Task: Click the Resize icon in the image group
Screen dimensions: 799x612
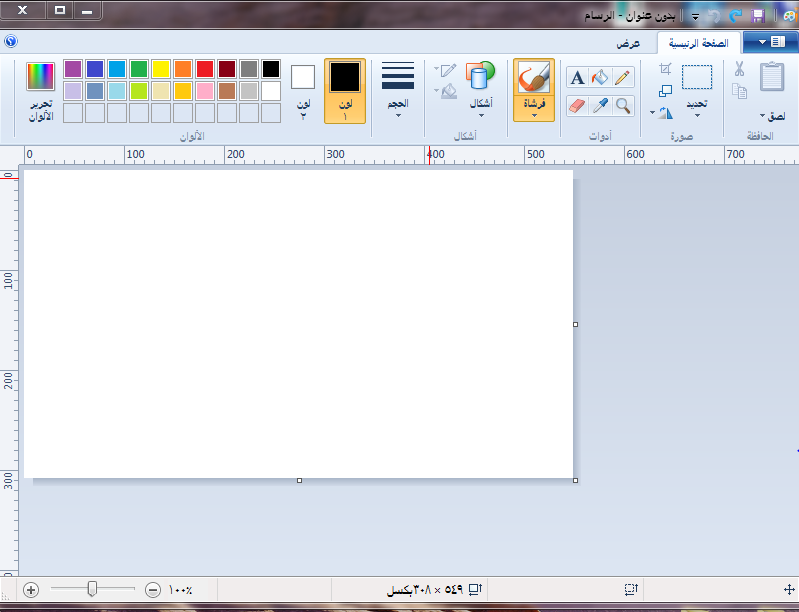Action: (666, 91)
